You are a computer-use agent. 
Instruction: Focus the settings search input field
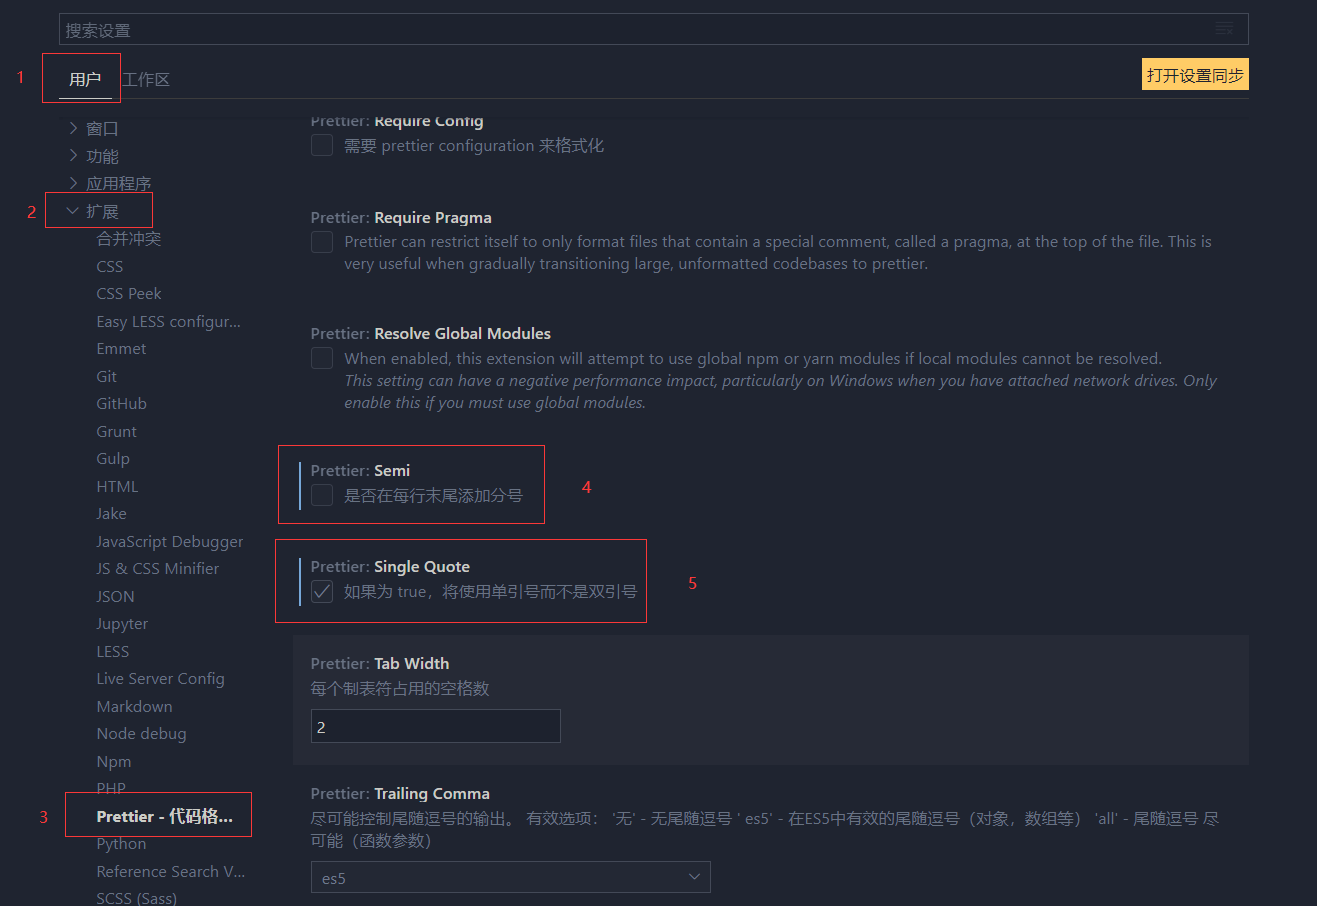click(653, 29)
